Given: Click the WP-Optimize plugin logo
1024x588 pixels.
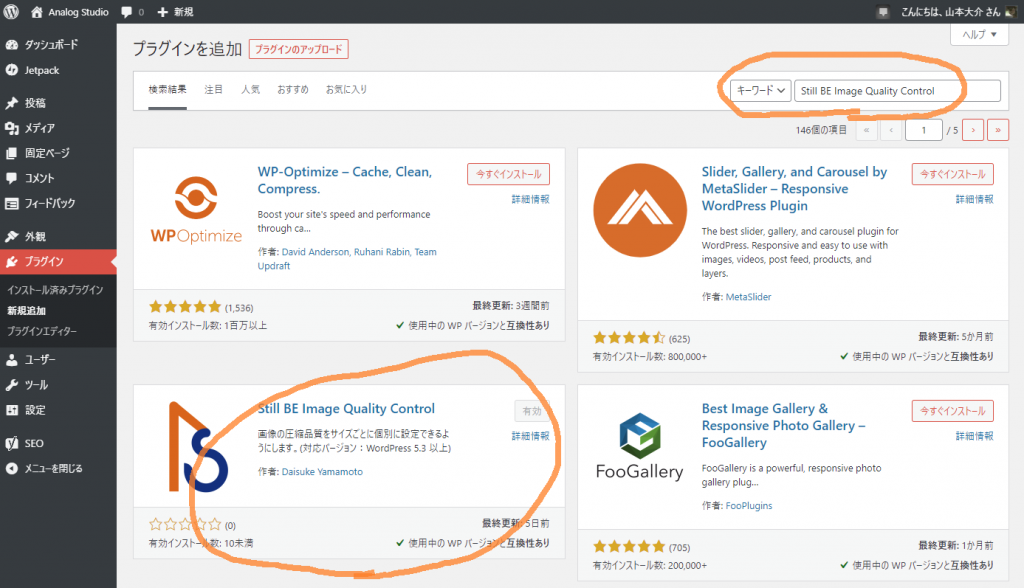Looking at the screenshot, I should 196,210.
